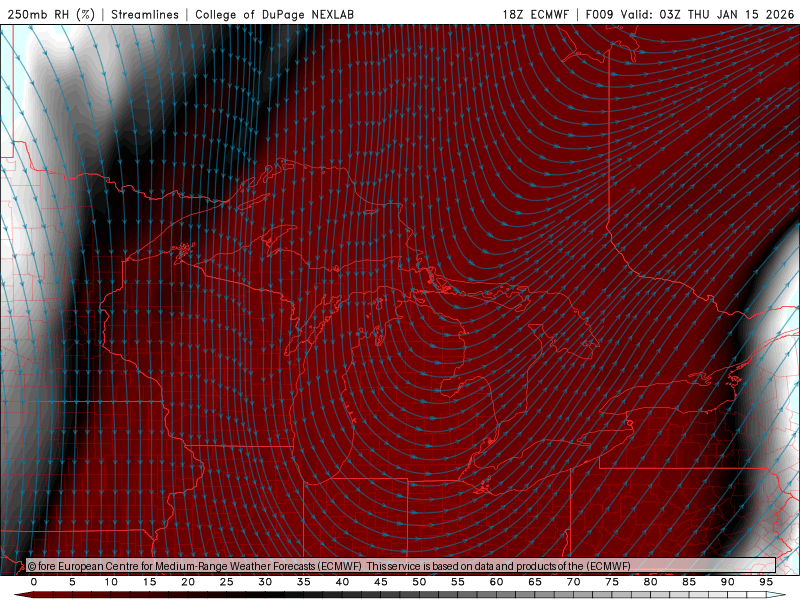Click the '40' value on the color scale

[x=342, y=582]
